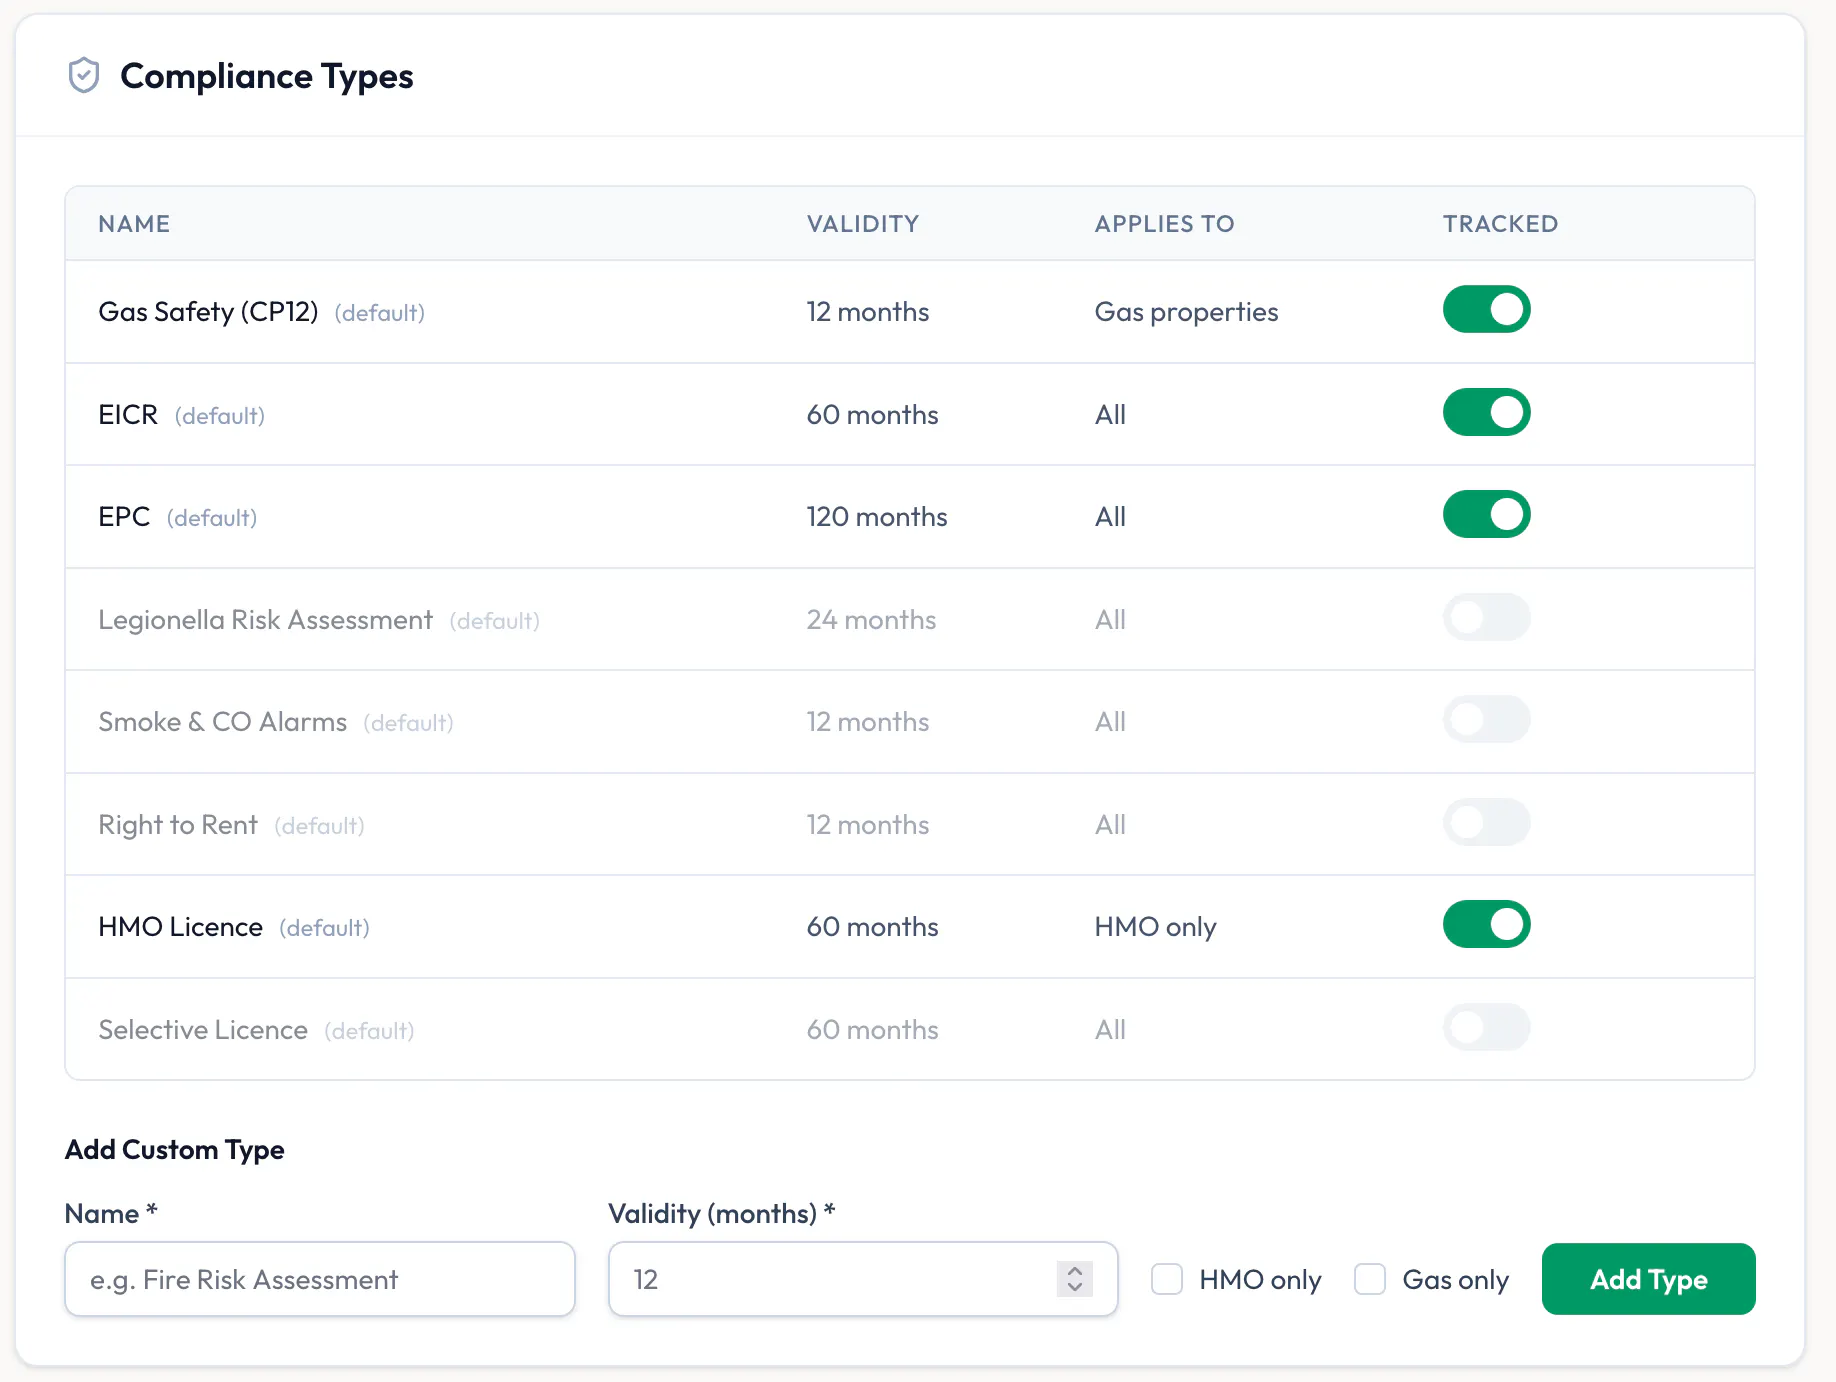1836x1382 pixels.
Task: Click the (default) tag next to HMO Licence
Action: click(x=324, y=928)
